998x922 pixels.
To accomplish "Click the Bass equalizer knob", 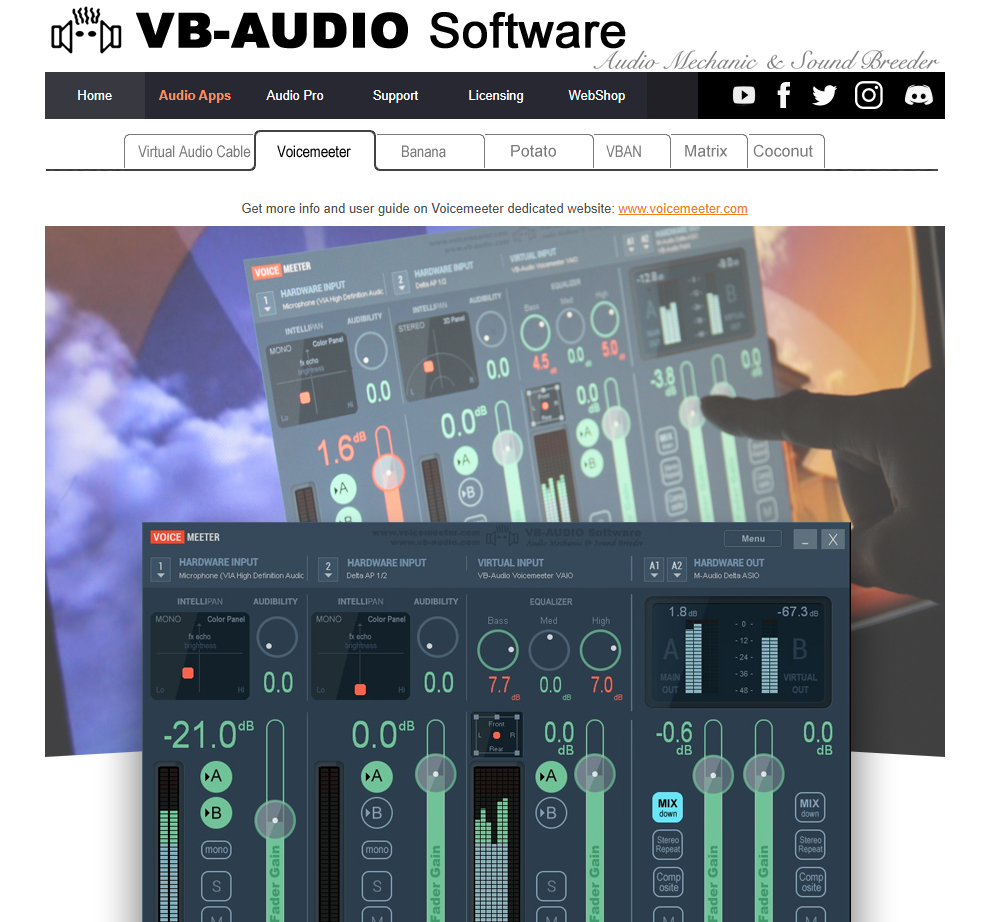I will click(498, 650).
